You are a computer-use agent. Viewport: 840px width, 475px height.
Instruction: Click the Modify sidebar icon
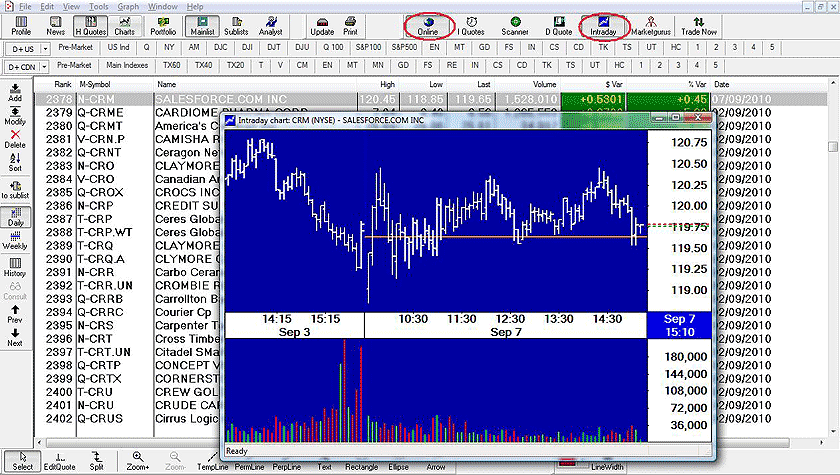coord(15,116)
